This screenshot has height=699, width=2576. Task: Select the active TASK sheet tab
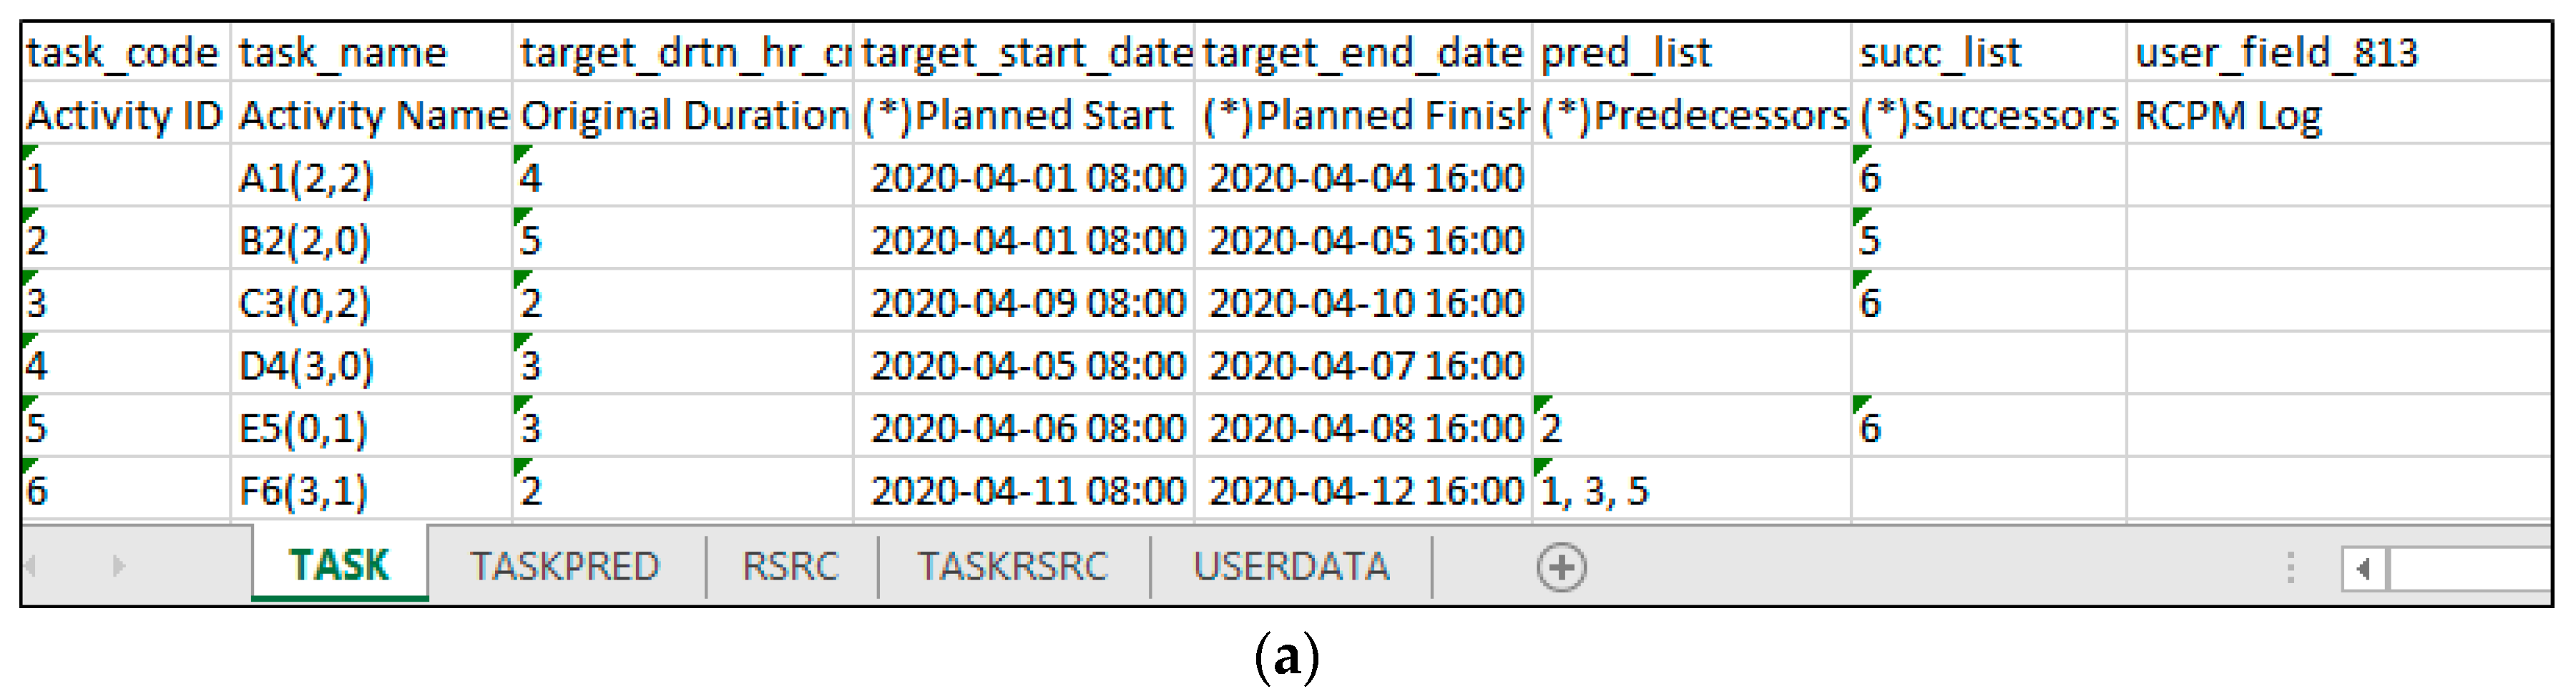pos(339,566)
